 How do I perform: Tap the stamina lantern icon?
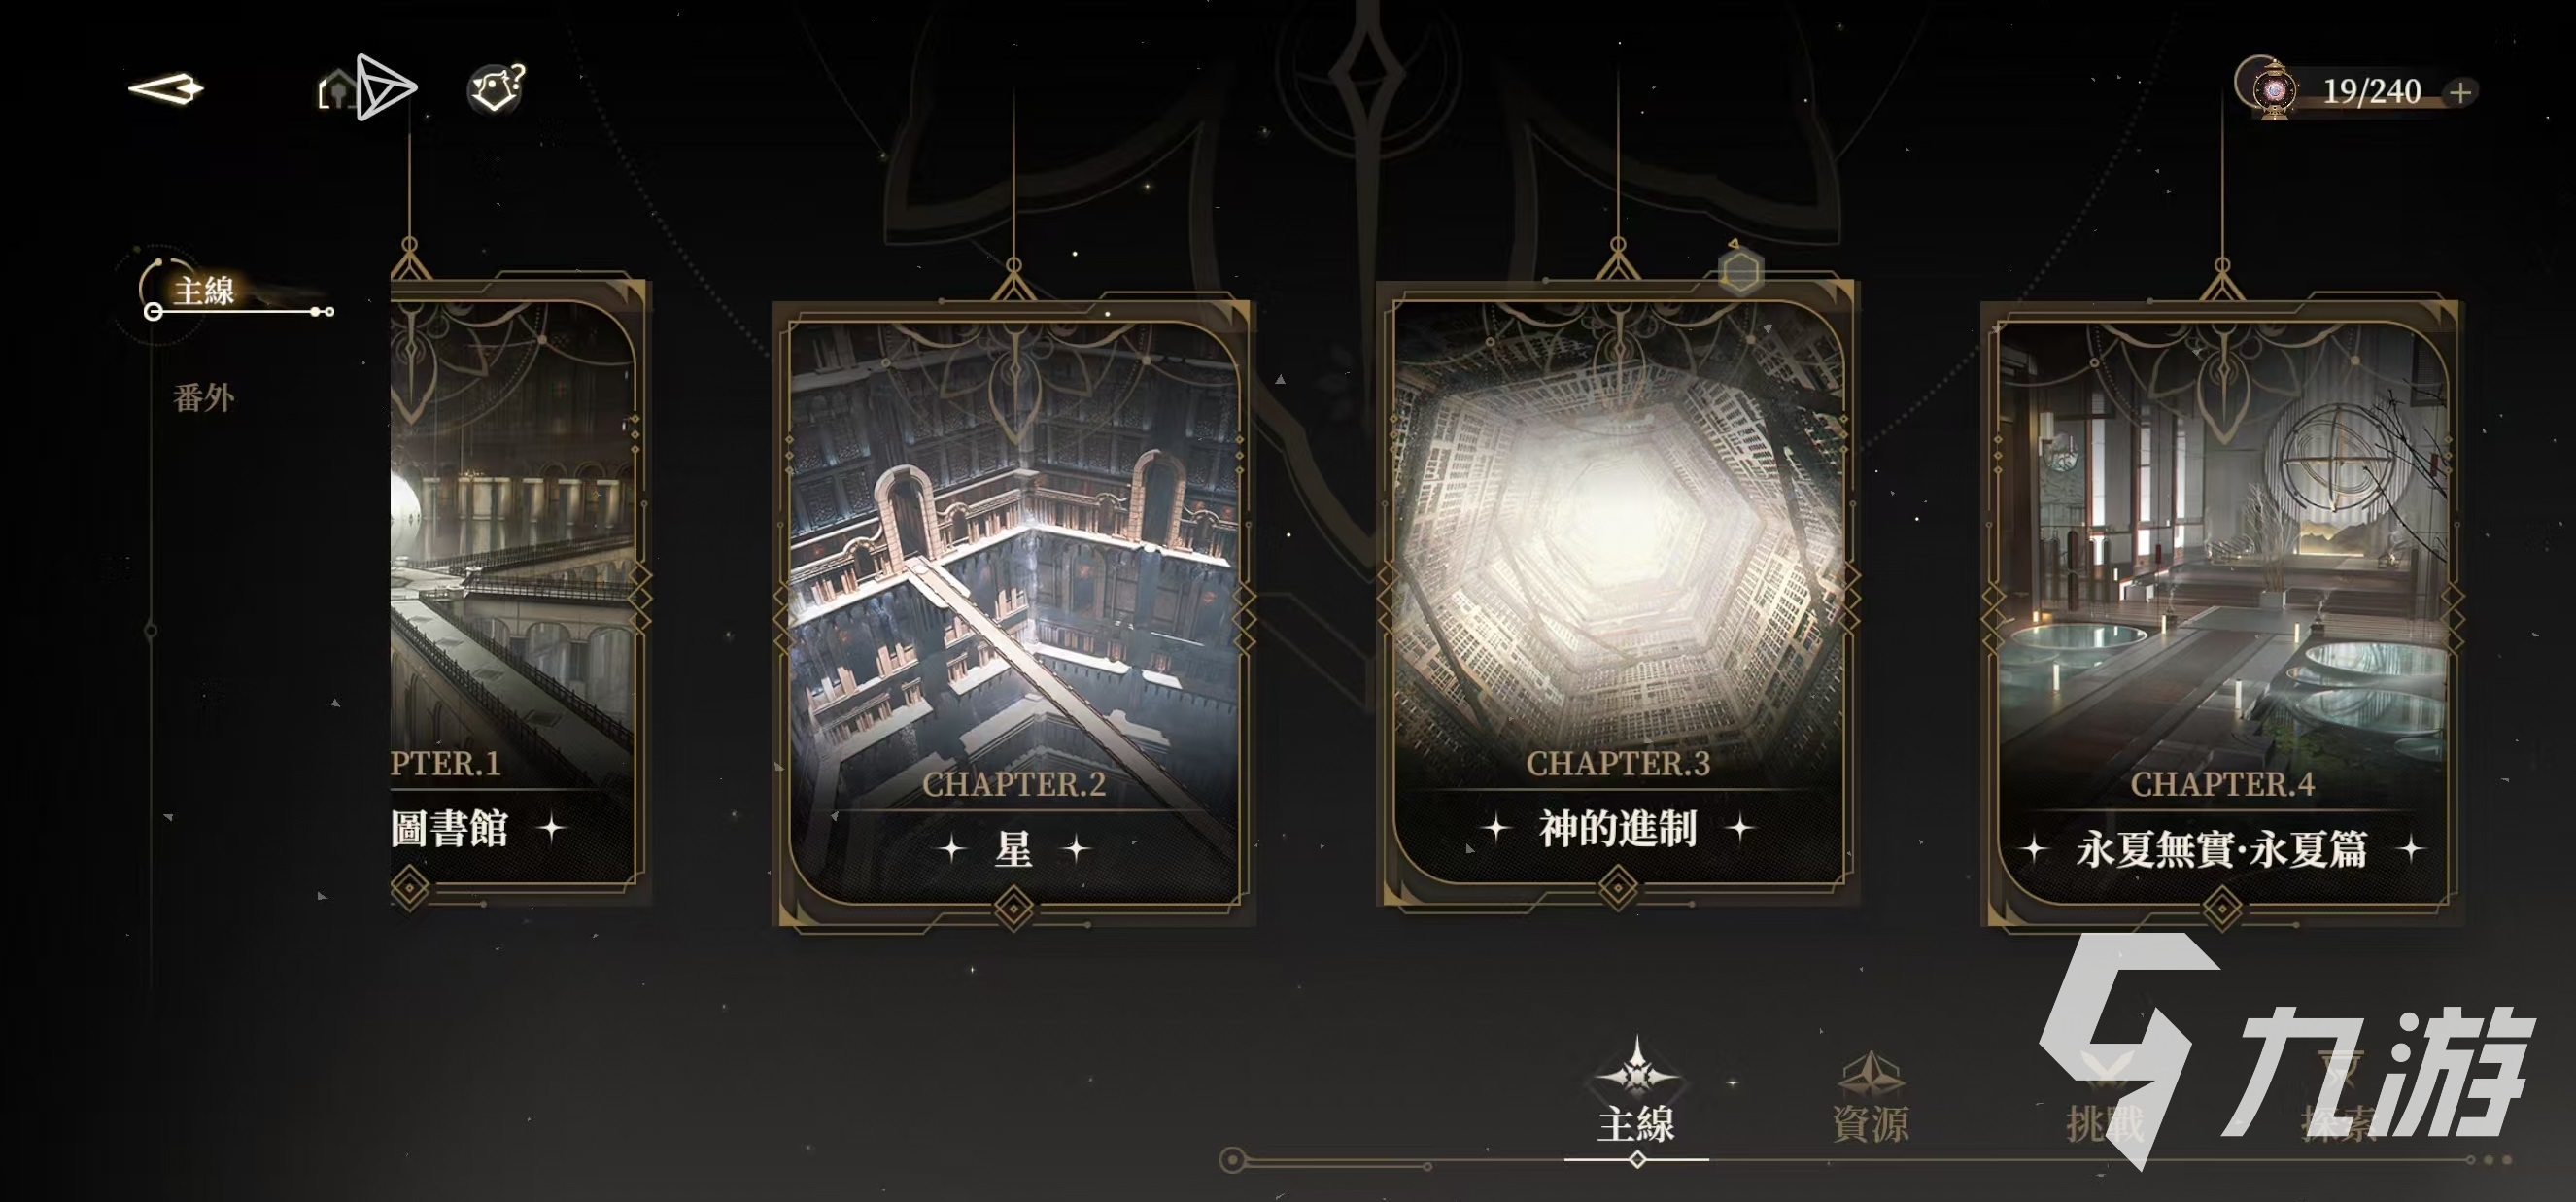tap(2274, 90)
